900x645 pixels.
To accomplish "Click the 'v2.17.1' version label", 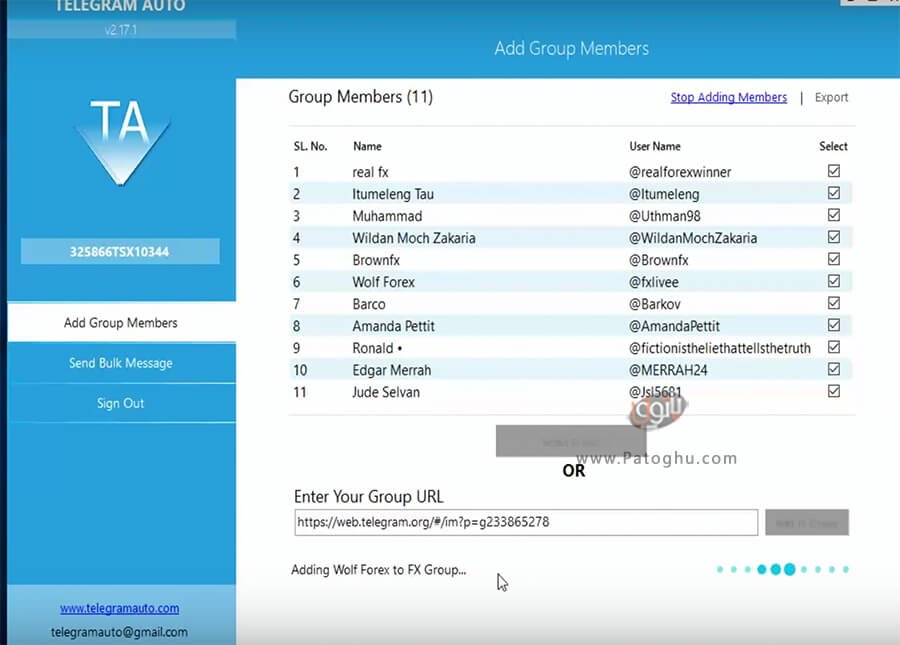I will pyautogui.click(x=121, y=30).
